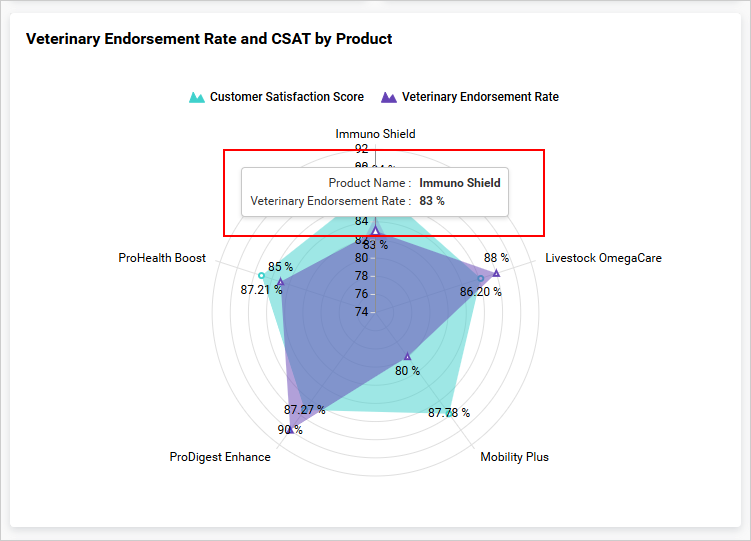Select the 88 % data label

pos(496,258)
